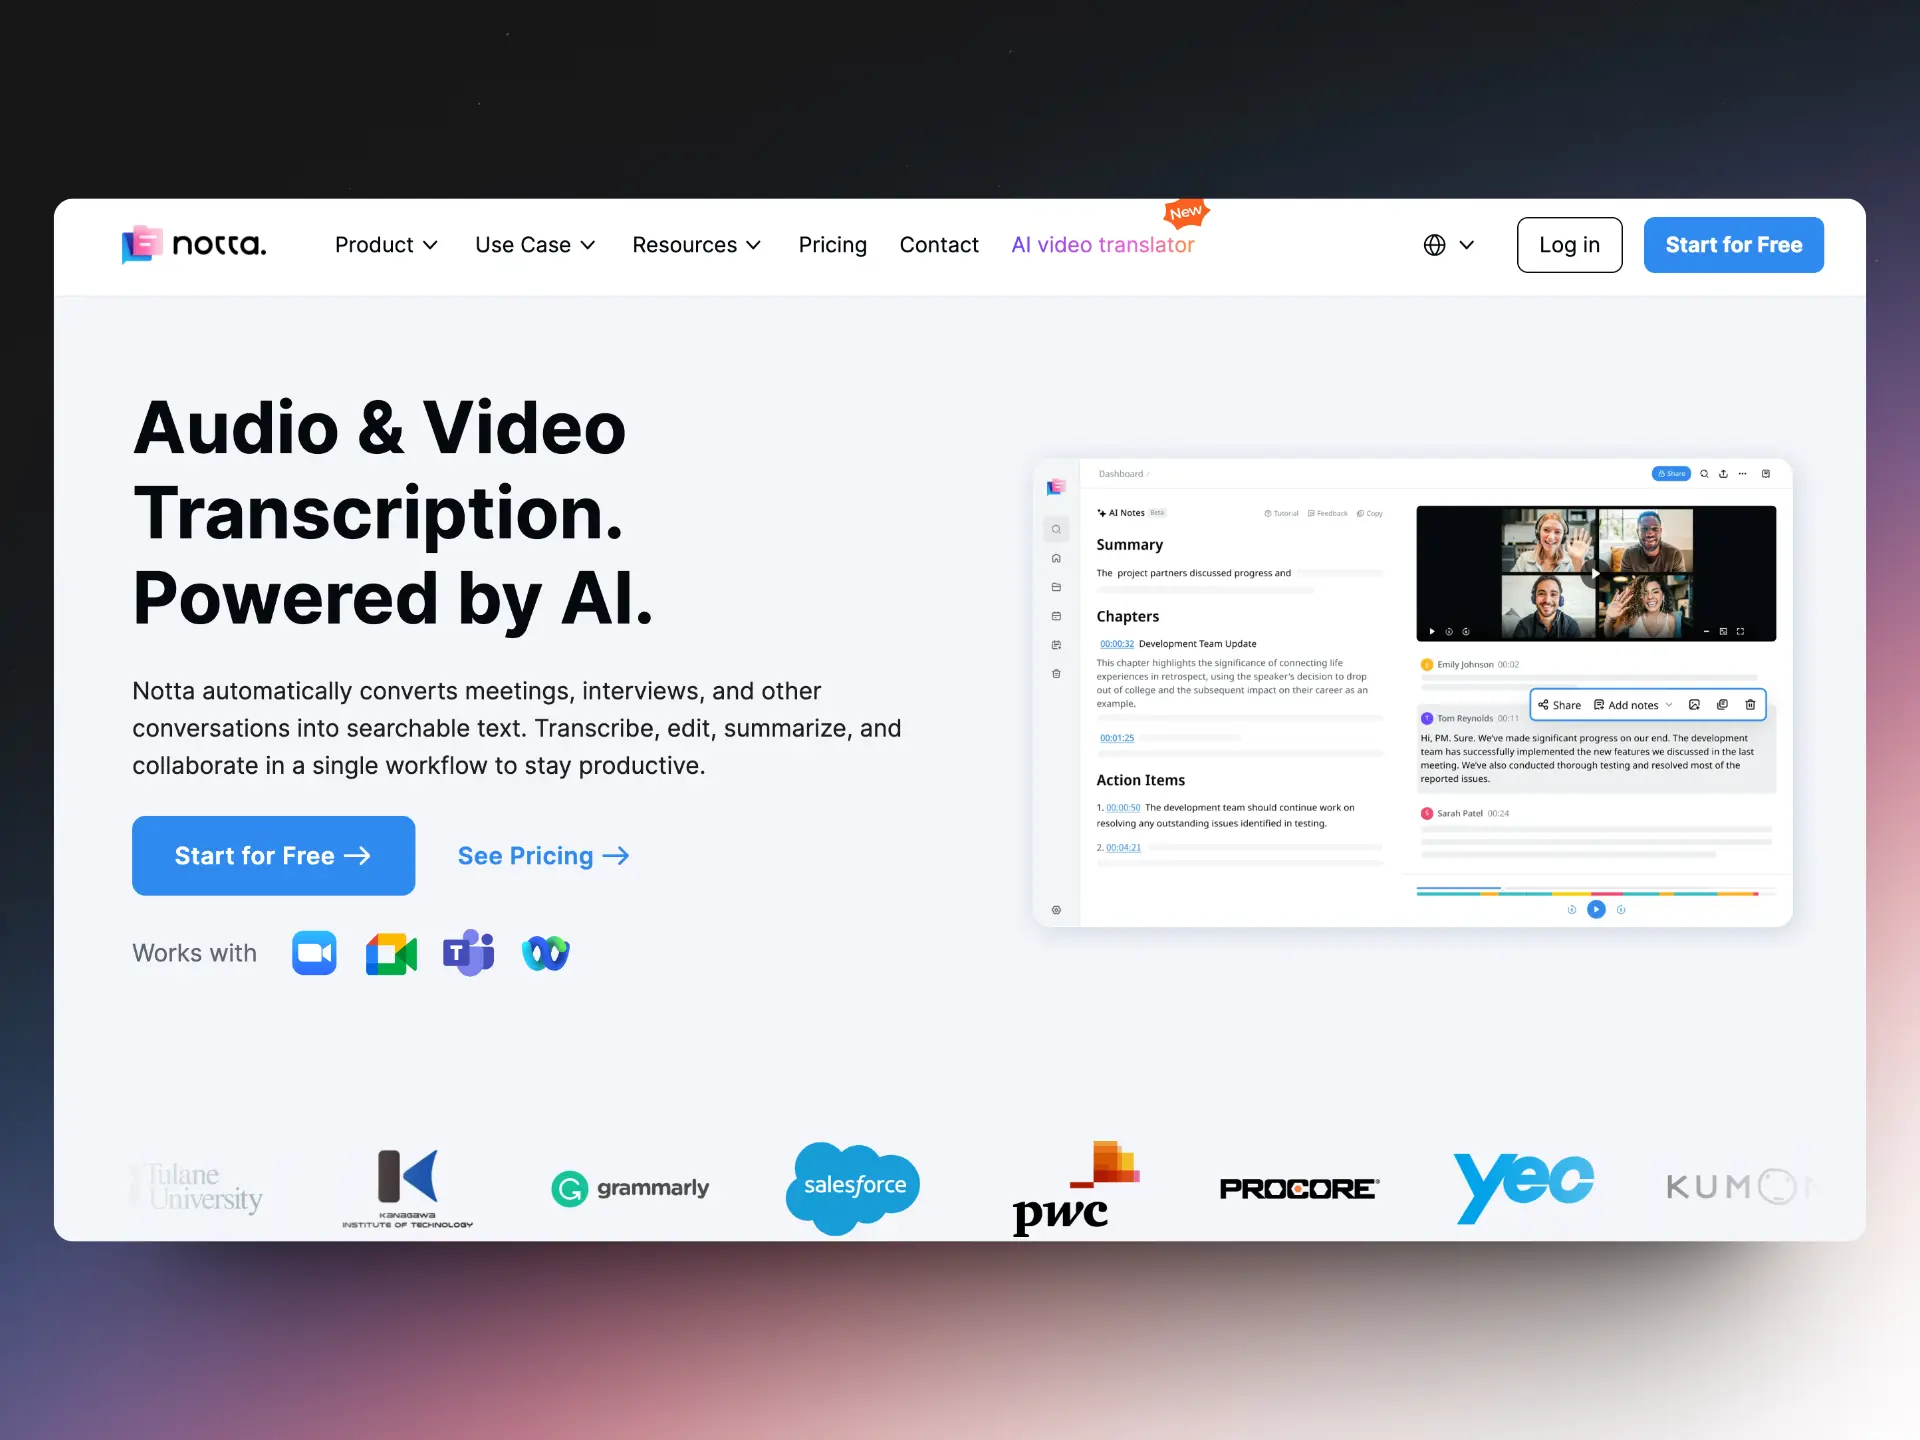Click the Procore logo
This screenshot has width=1920, height=1440.
click(x=1298, y=1188)
